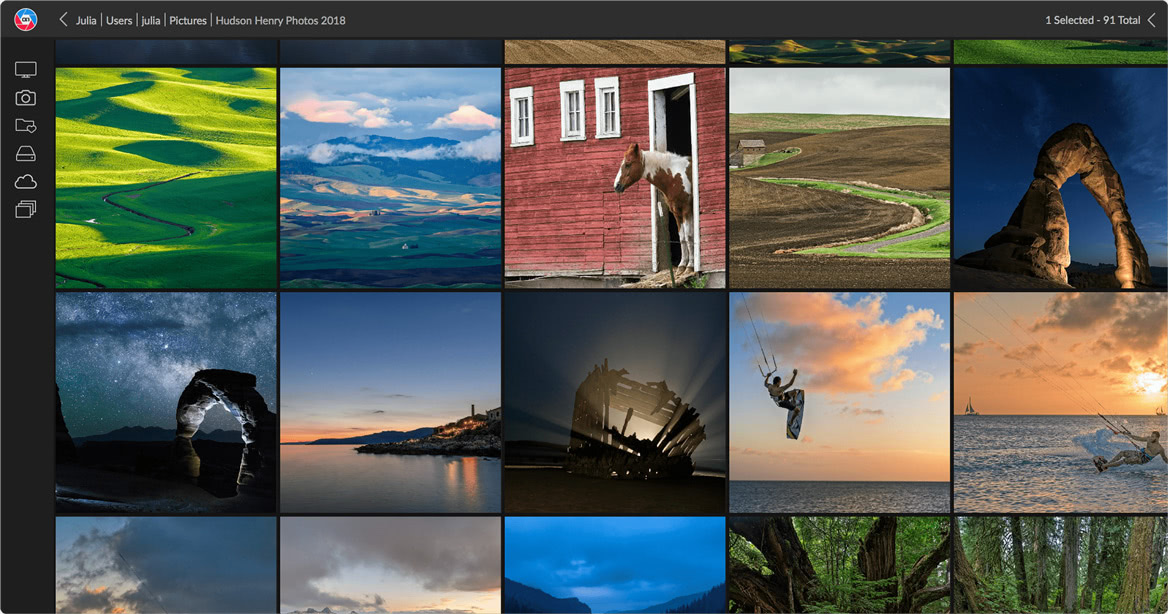Open the cataloged folders icon in sidebar

[26, 125]
